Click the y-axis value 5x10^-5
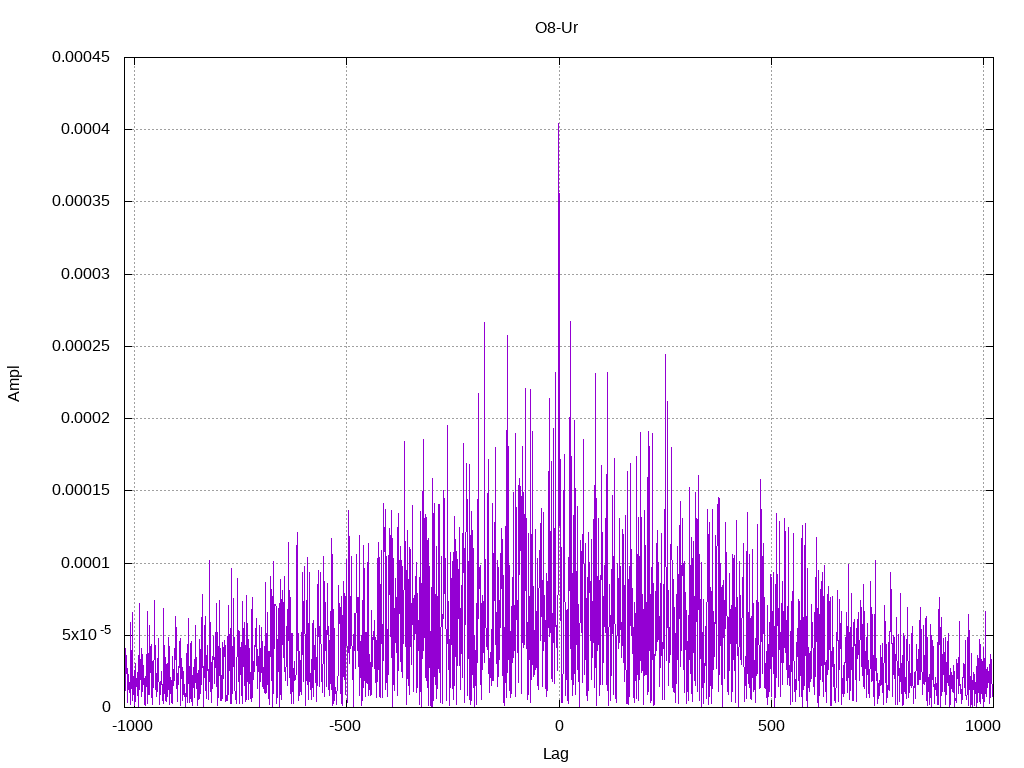Viewport: 1024px width, 768px height. pyautogui.click(x=86, y=633)
